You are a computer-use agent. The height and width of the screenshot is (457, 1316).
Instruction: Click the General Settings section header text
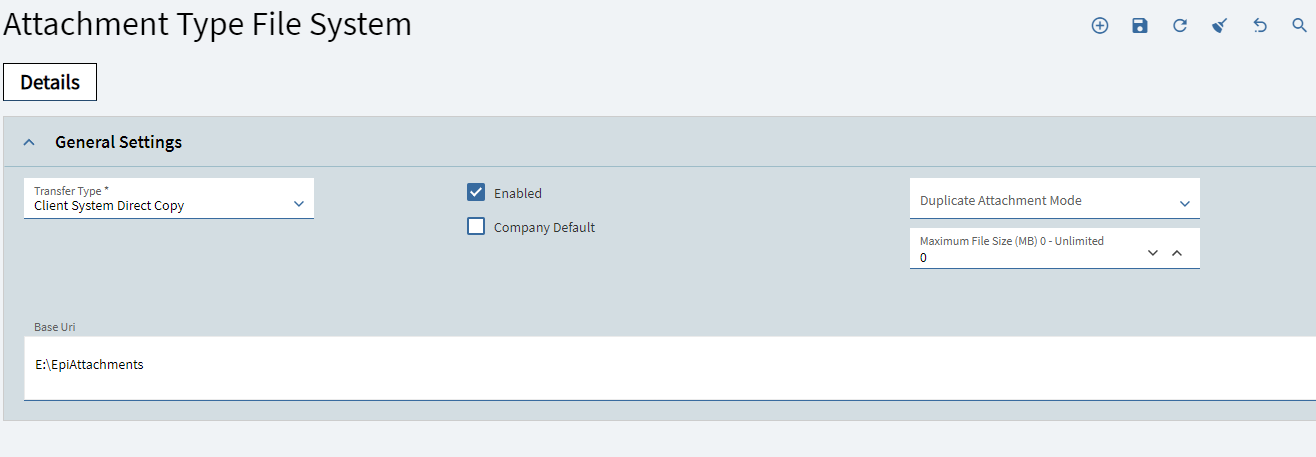coord(118,142)
